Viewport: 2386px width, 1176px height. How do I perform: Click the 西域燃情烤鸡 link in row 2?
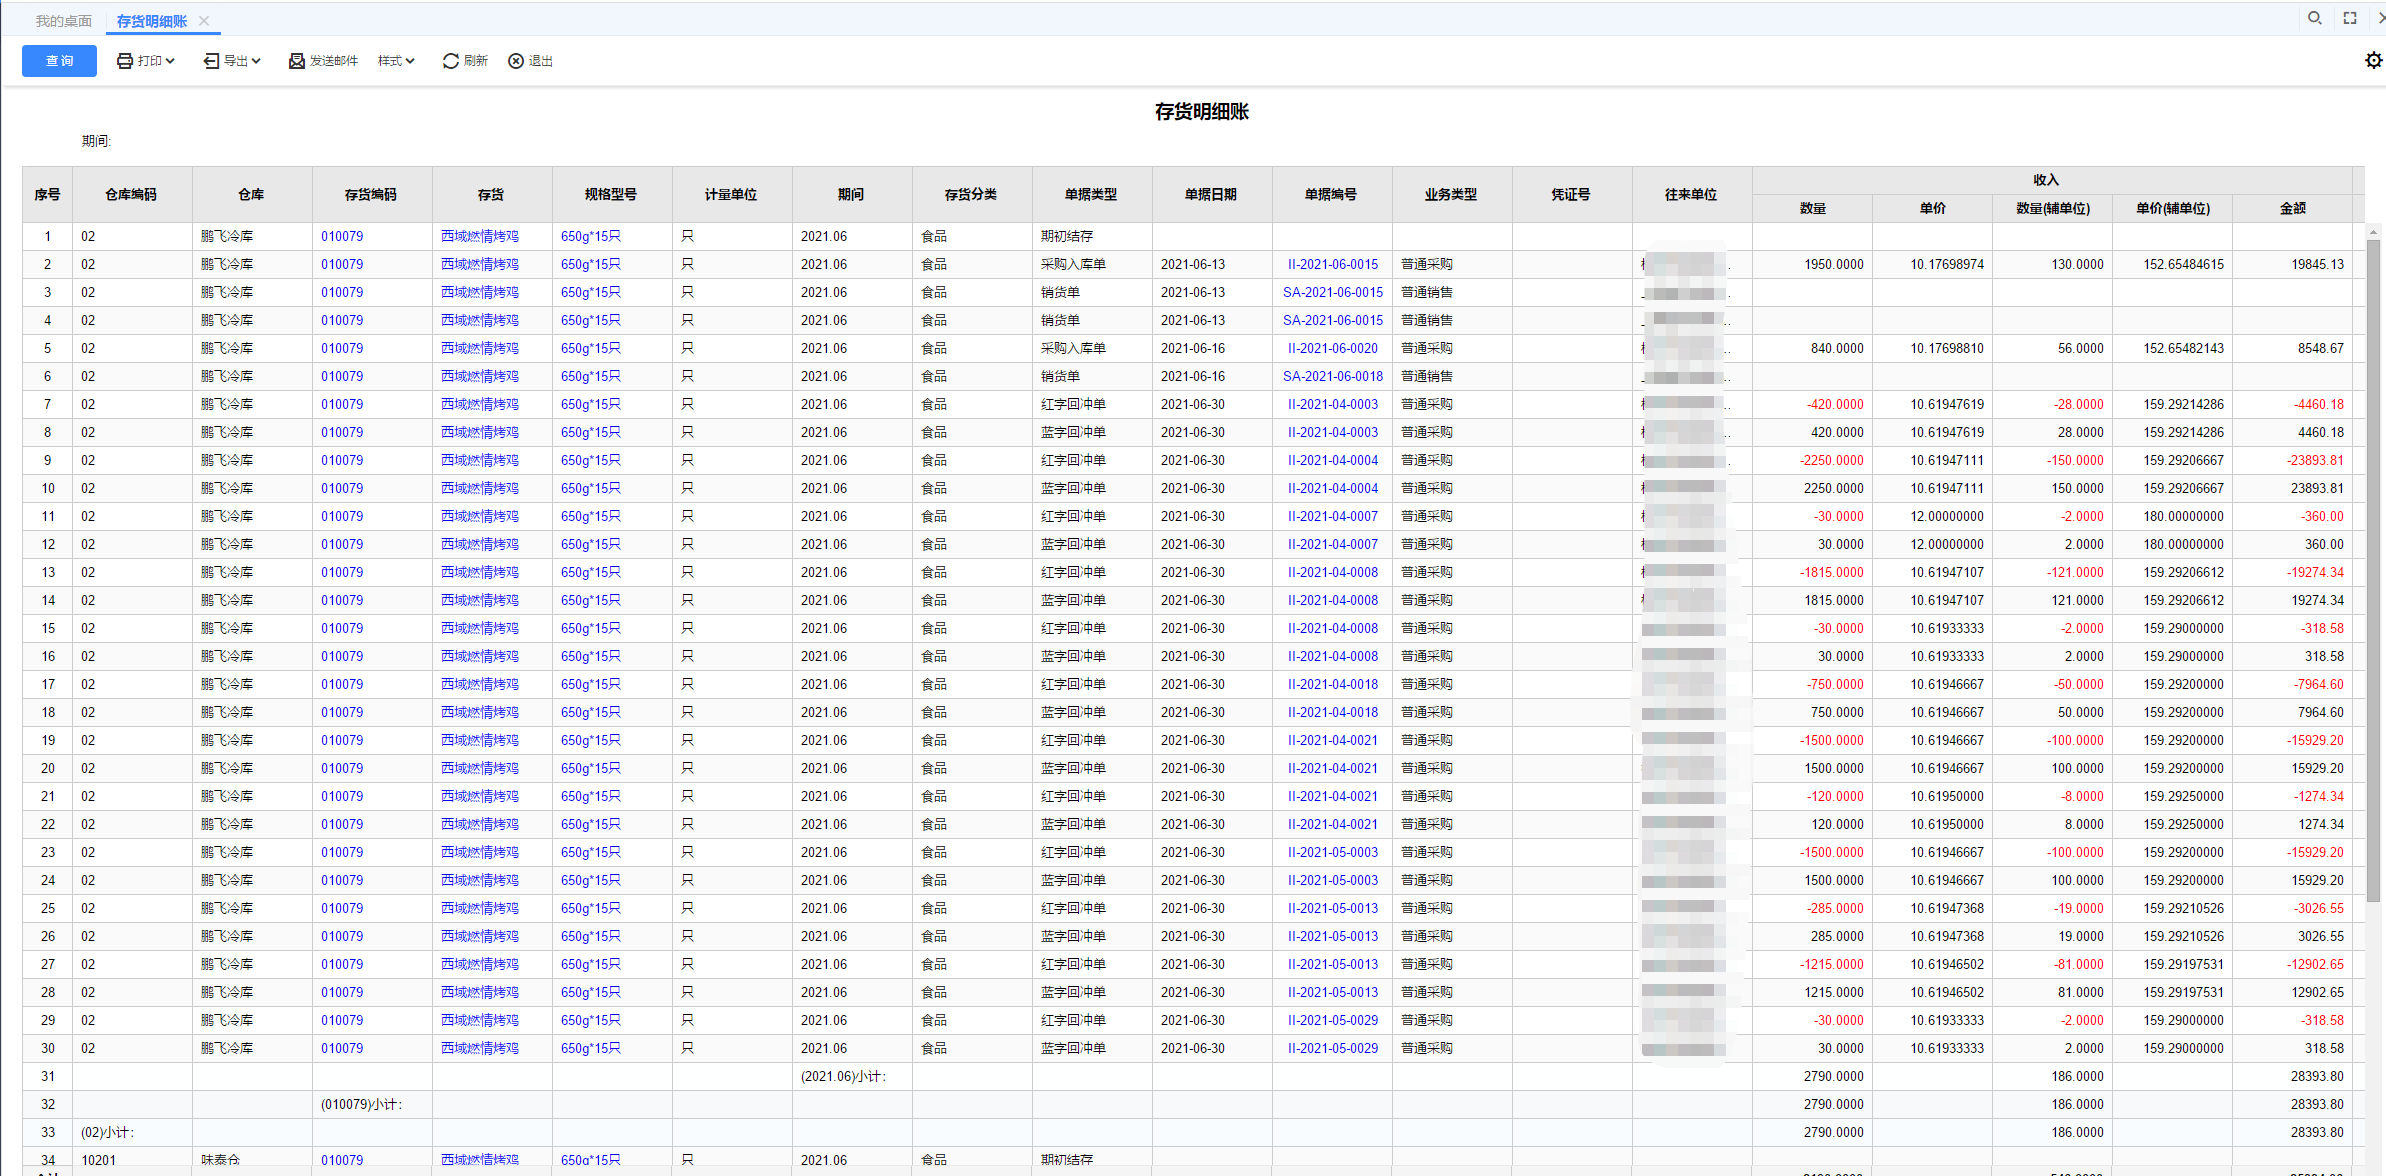click(x=480, y=265)
